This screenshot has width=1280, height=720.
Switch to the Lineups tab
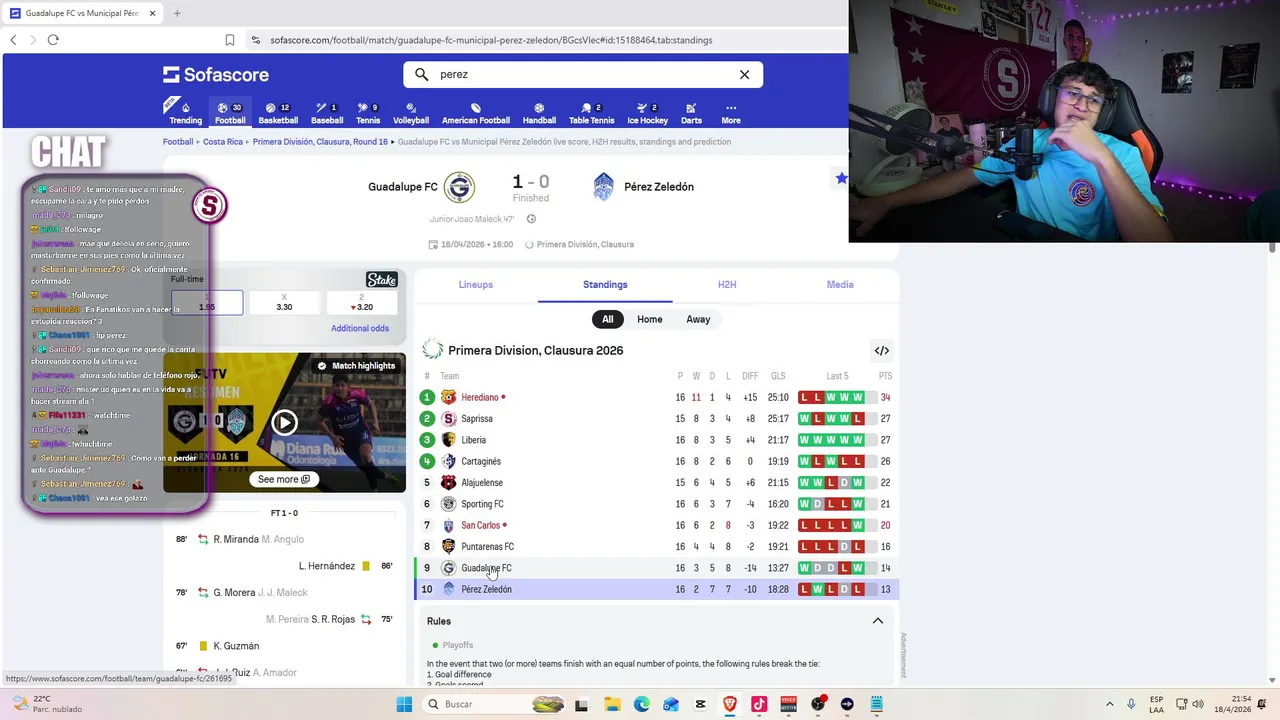click(476, 284)
